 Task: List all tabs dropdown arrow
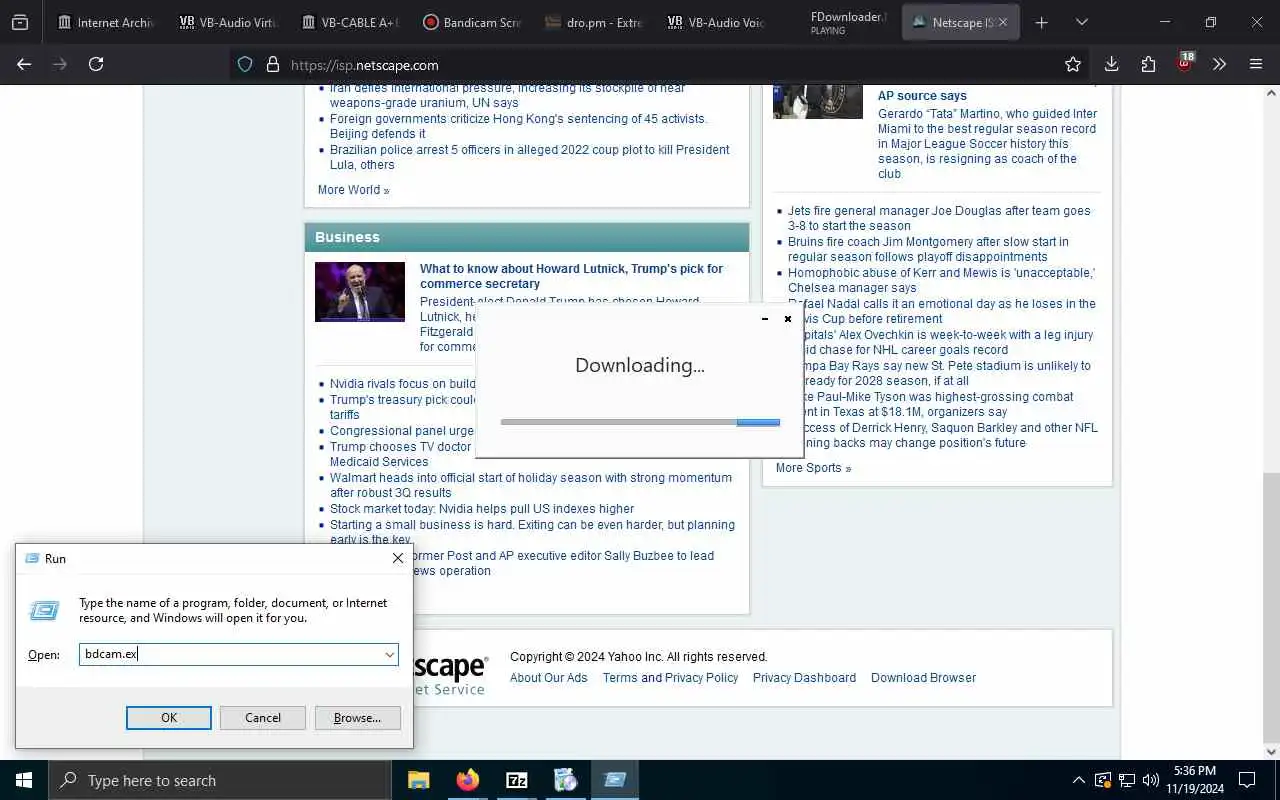[x=1081, y=22]
